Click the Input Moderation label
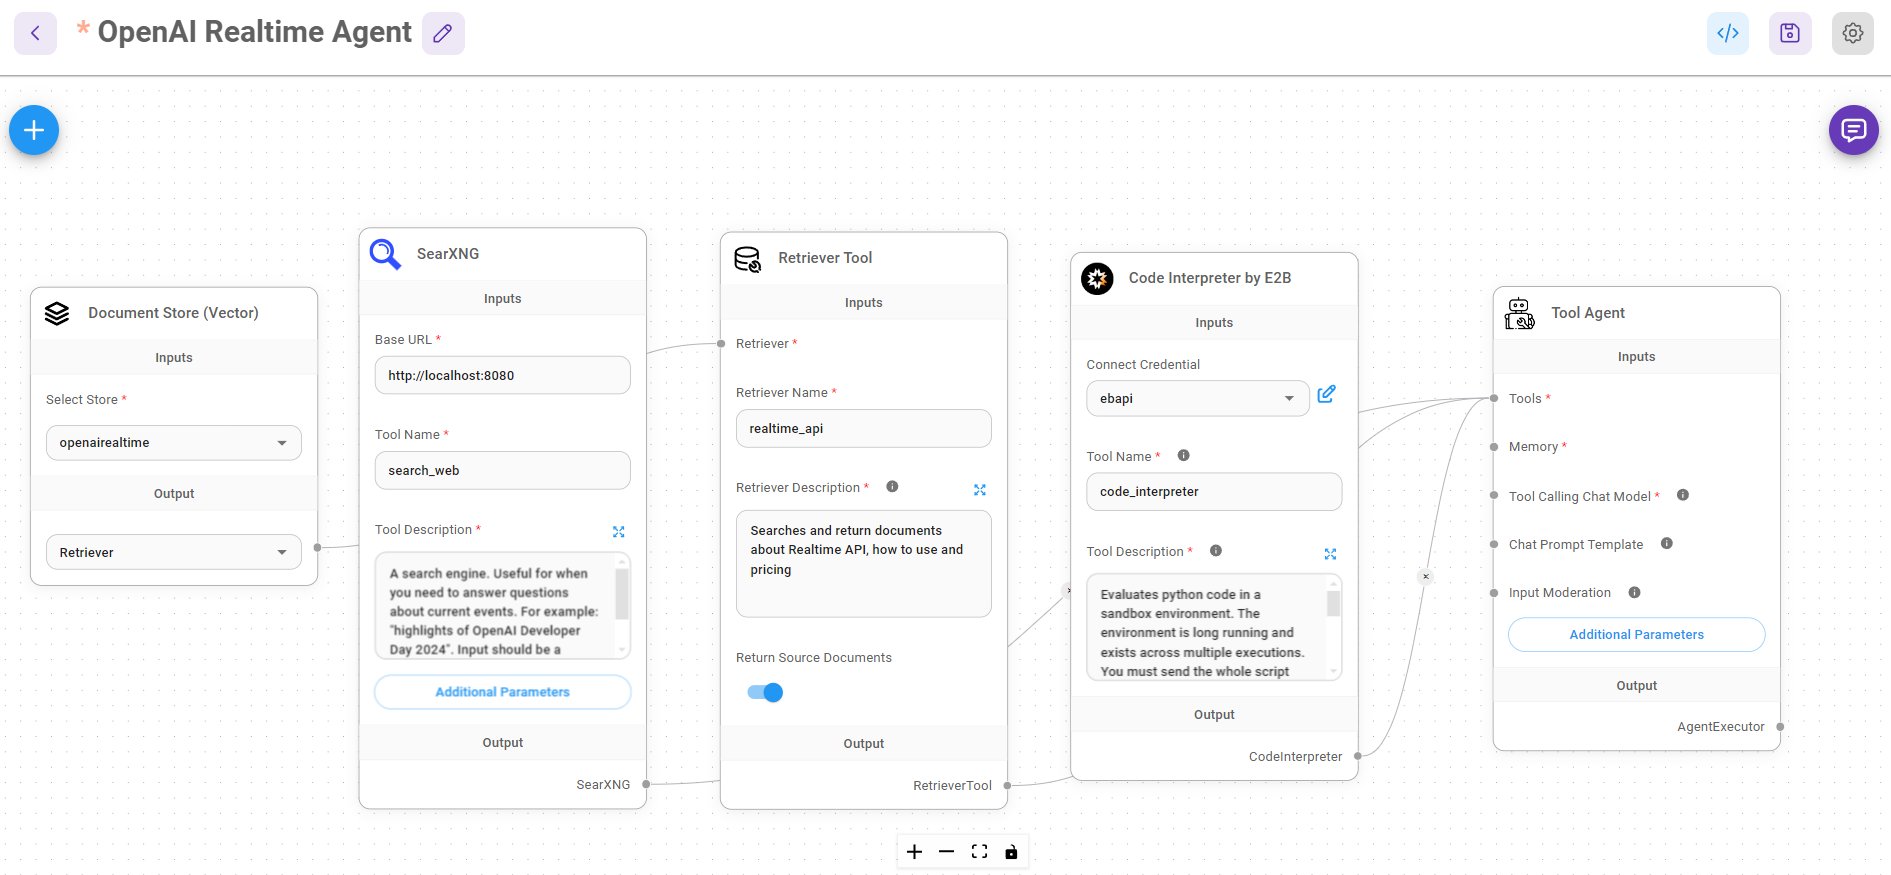 1560,593
